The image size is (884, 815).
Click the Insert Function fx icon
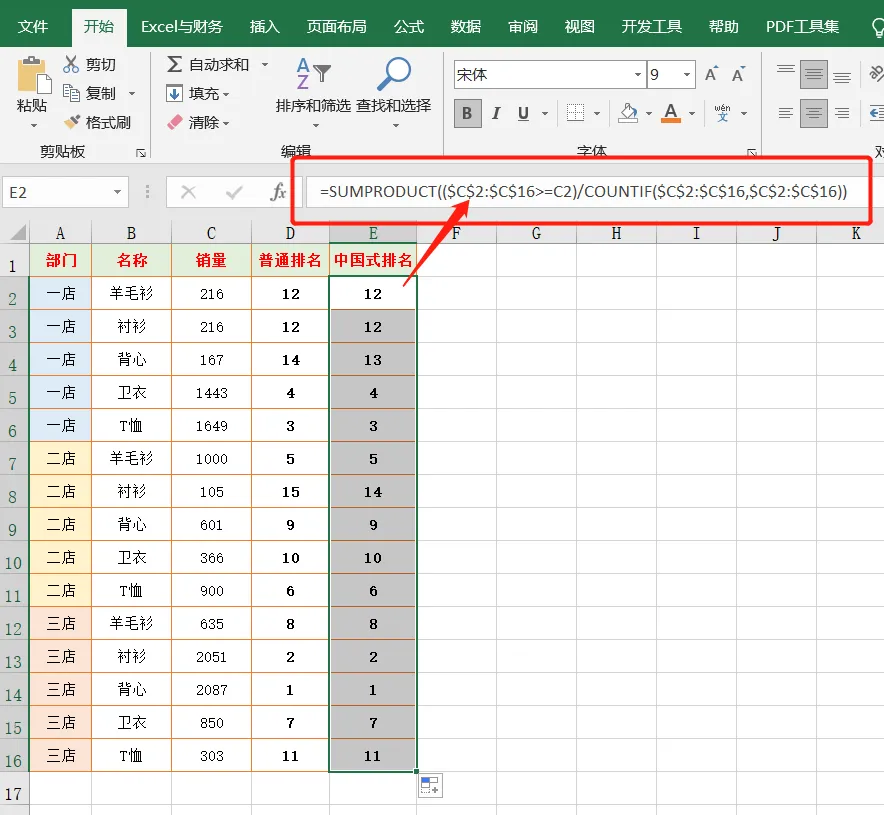(x=278, y=192)
